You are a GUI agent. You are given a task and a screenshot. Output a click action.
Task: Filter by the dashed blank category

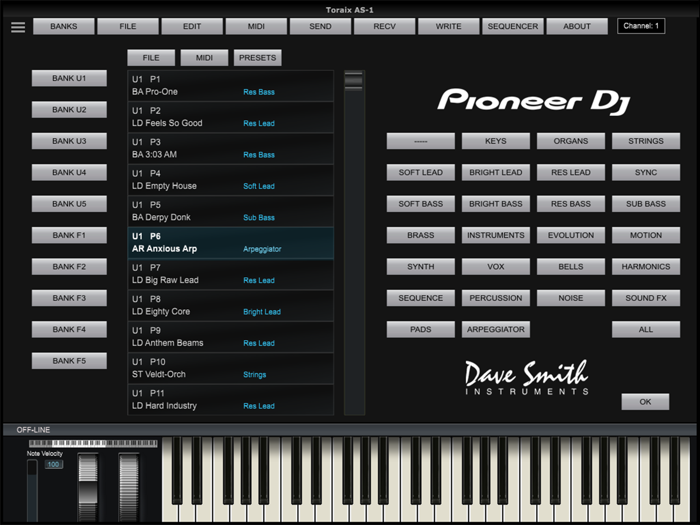(421, 141)
